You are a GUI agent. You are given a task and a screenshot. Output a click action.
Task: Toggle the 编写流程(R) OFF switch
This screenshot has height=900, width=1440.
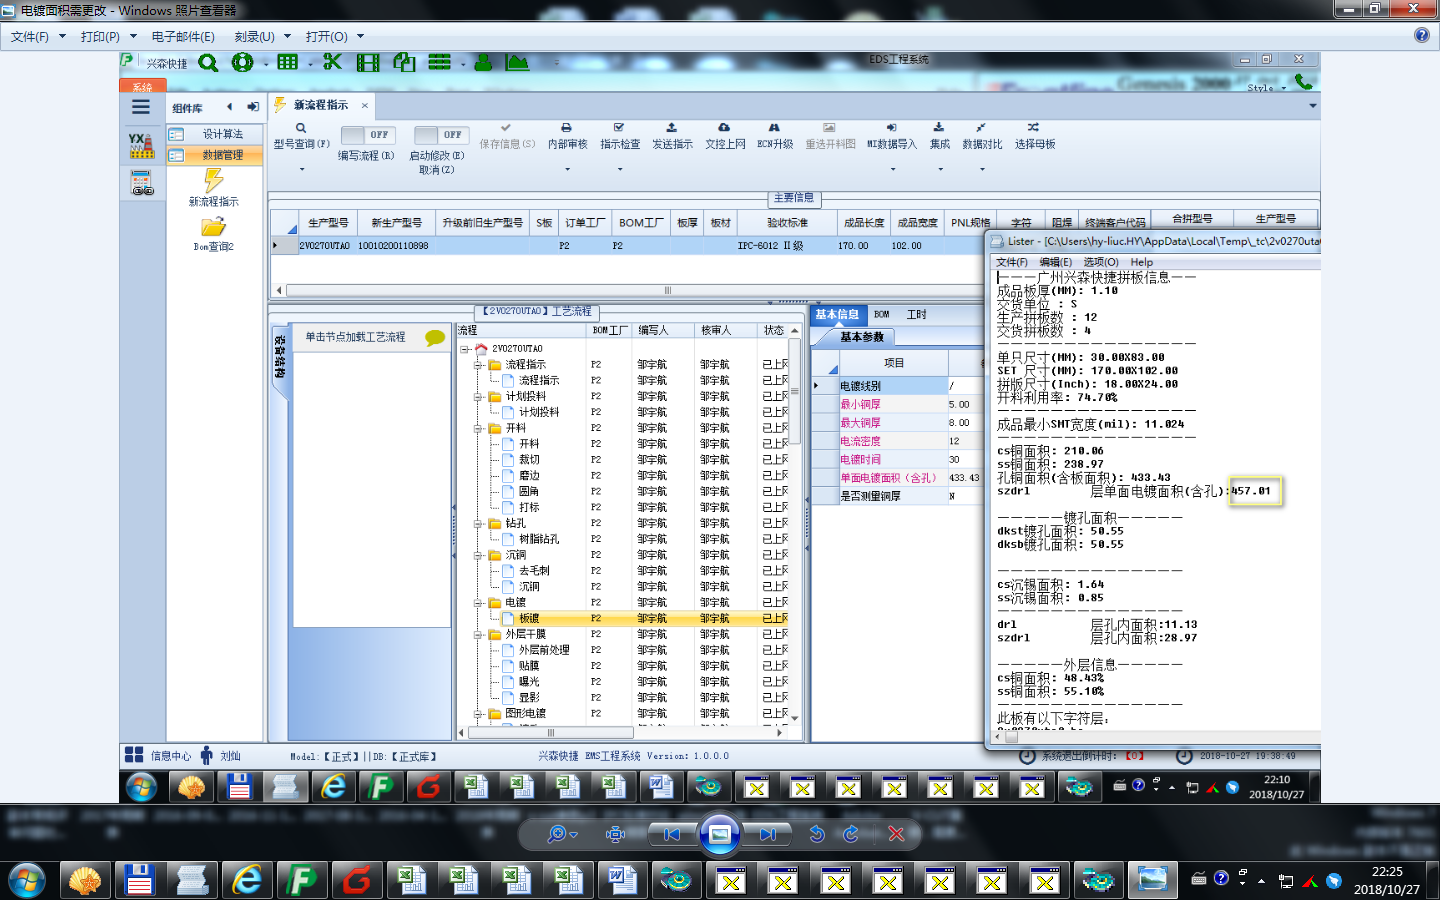pyautogui.click(x=367, y=134)
